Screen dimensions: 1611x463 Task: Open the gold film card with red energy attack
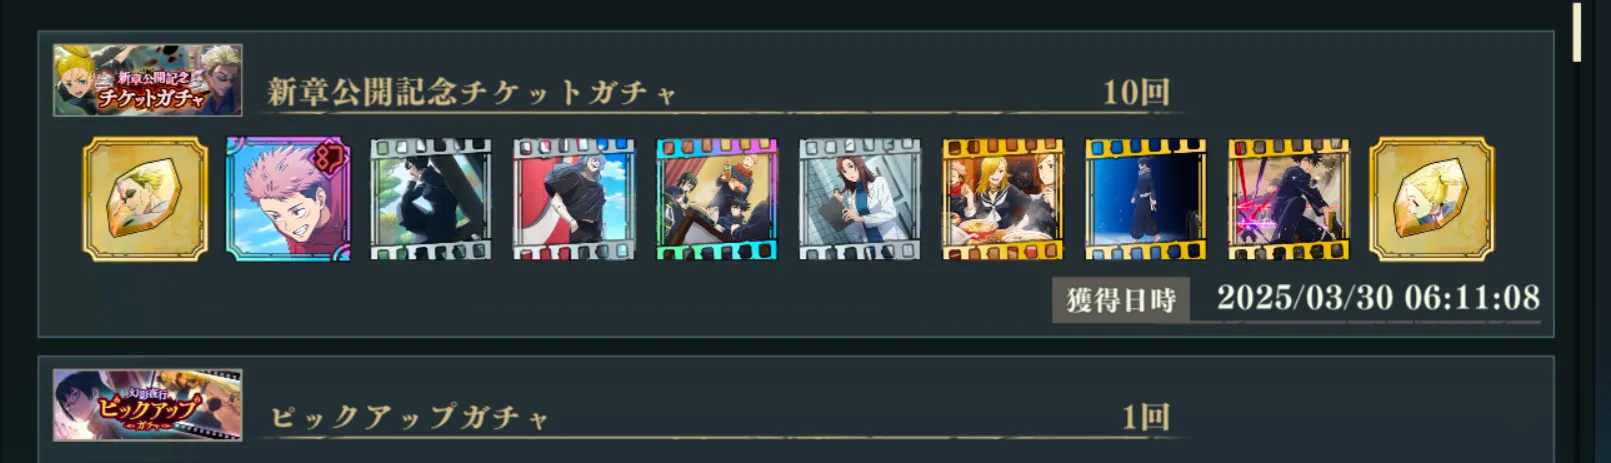tap(1289, 199)
